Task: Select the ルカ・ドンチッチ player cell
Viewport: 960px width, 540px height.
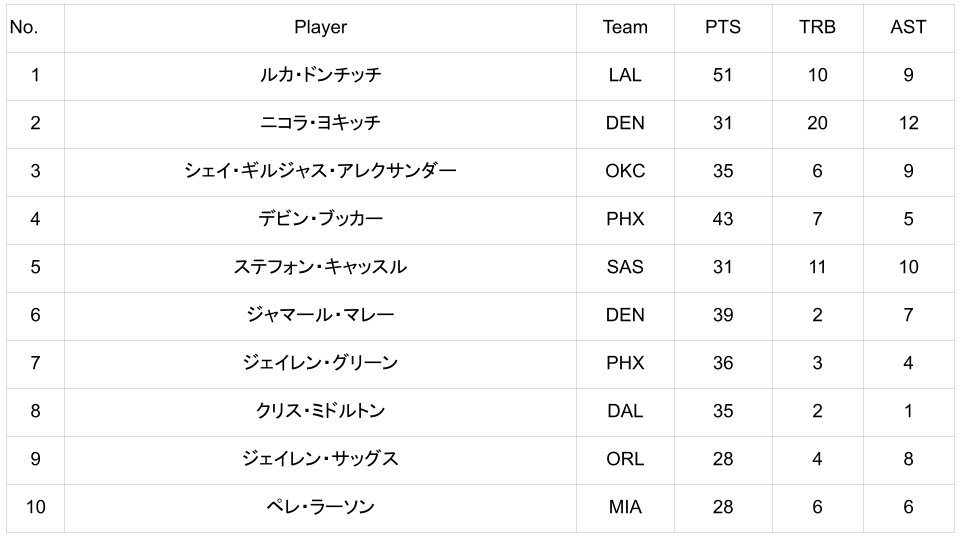Action: coord(320,75)
